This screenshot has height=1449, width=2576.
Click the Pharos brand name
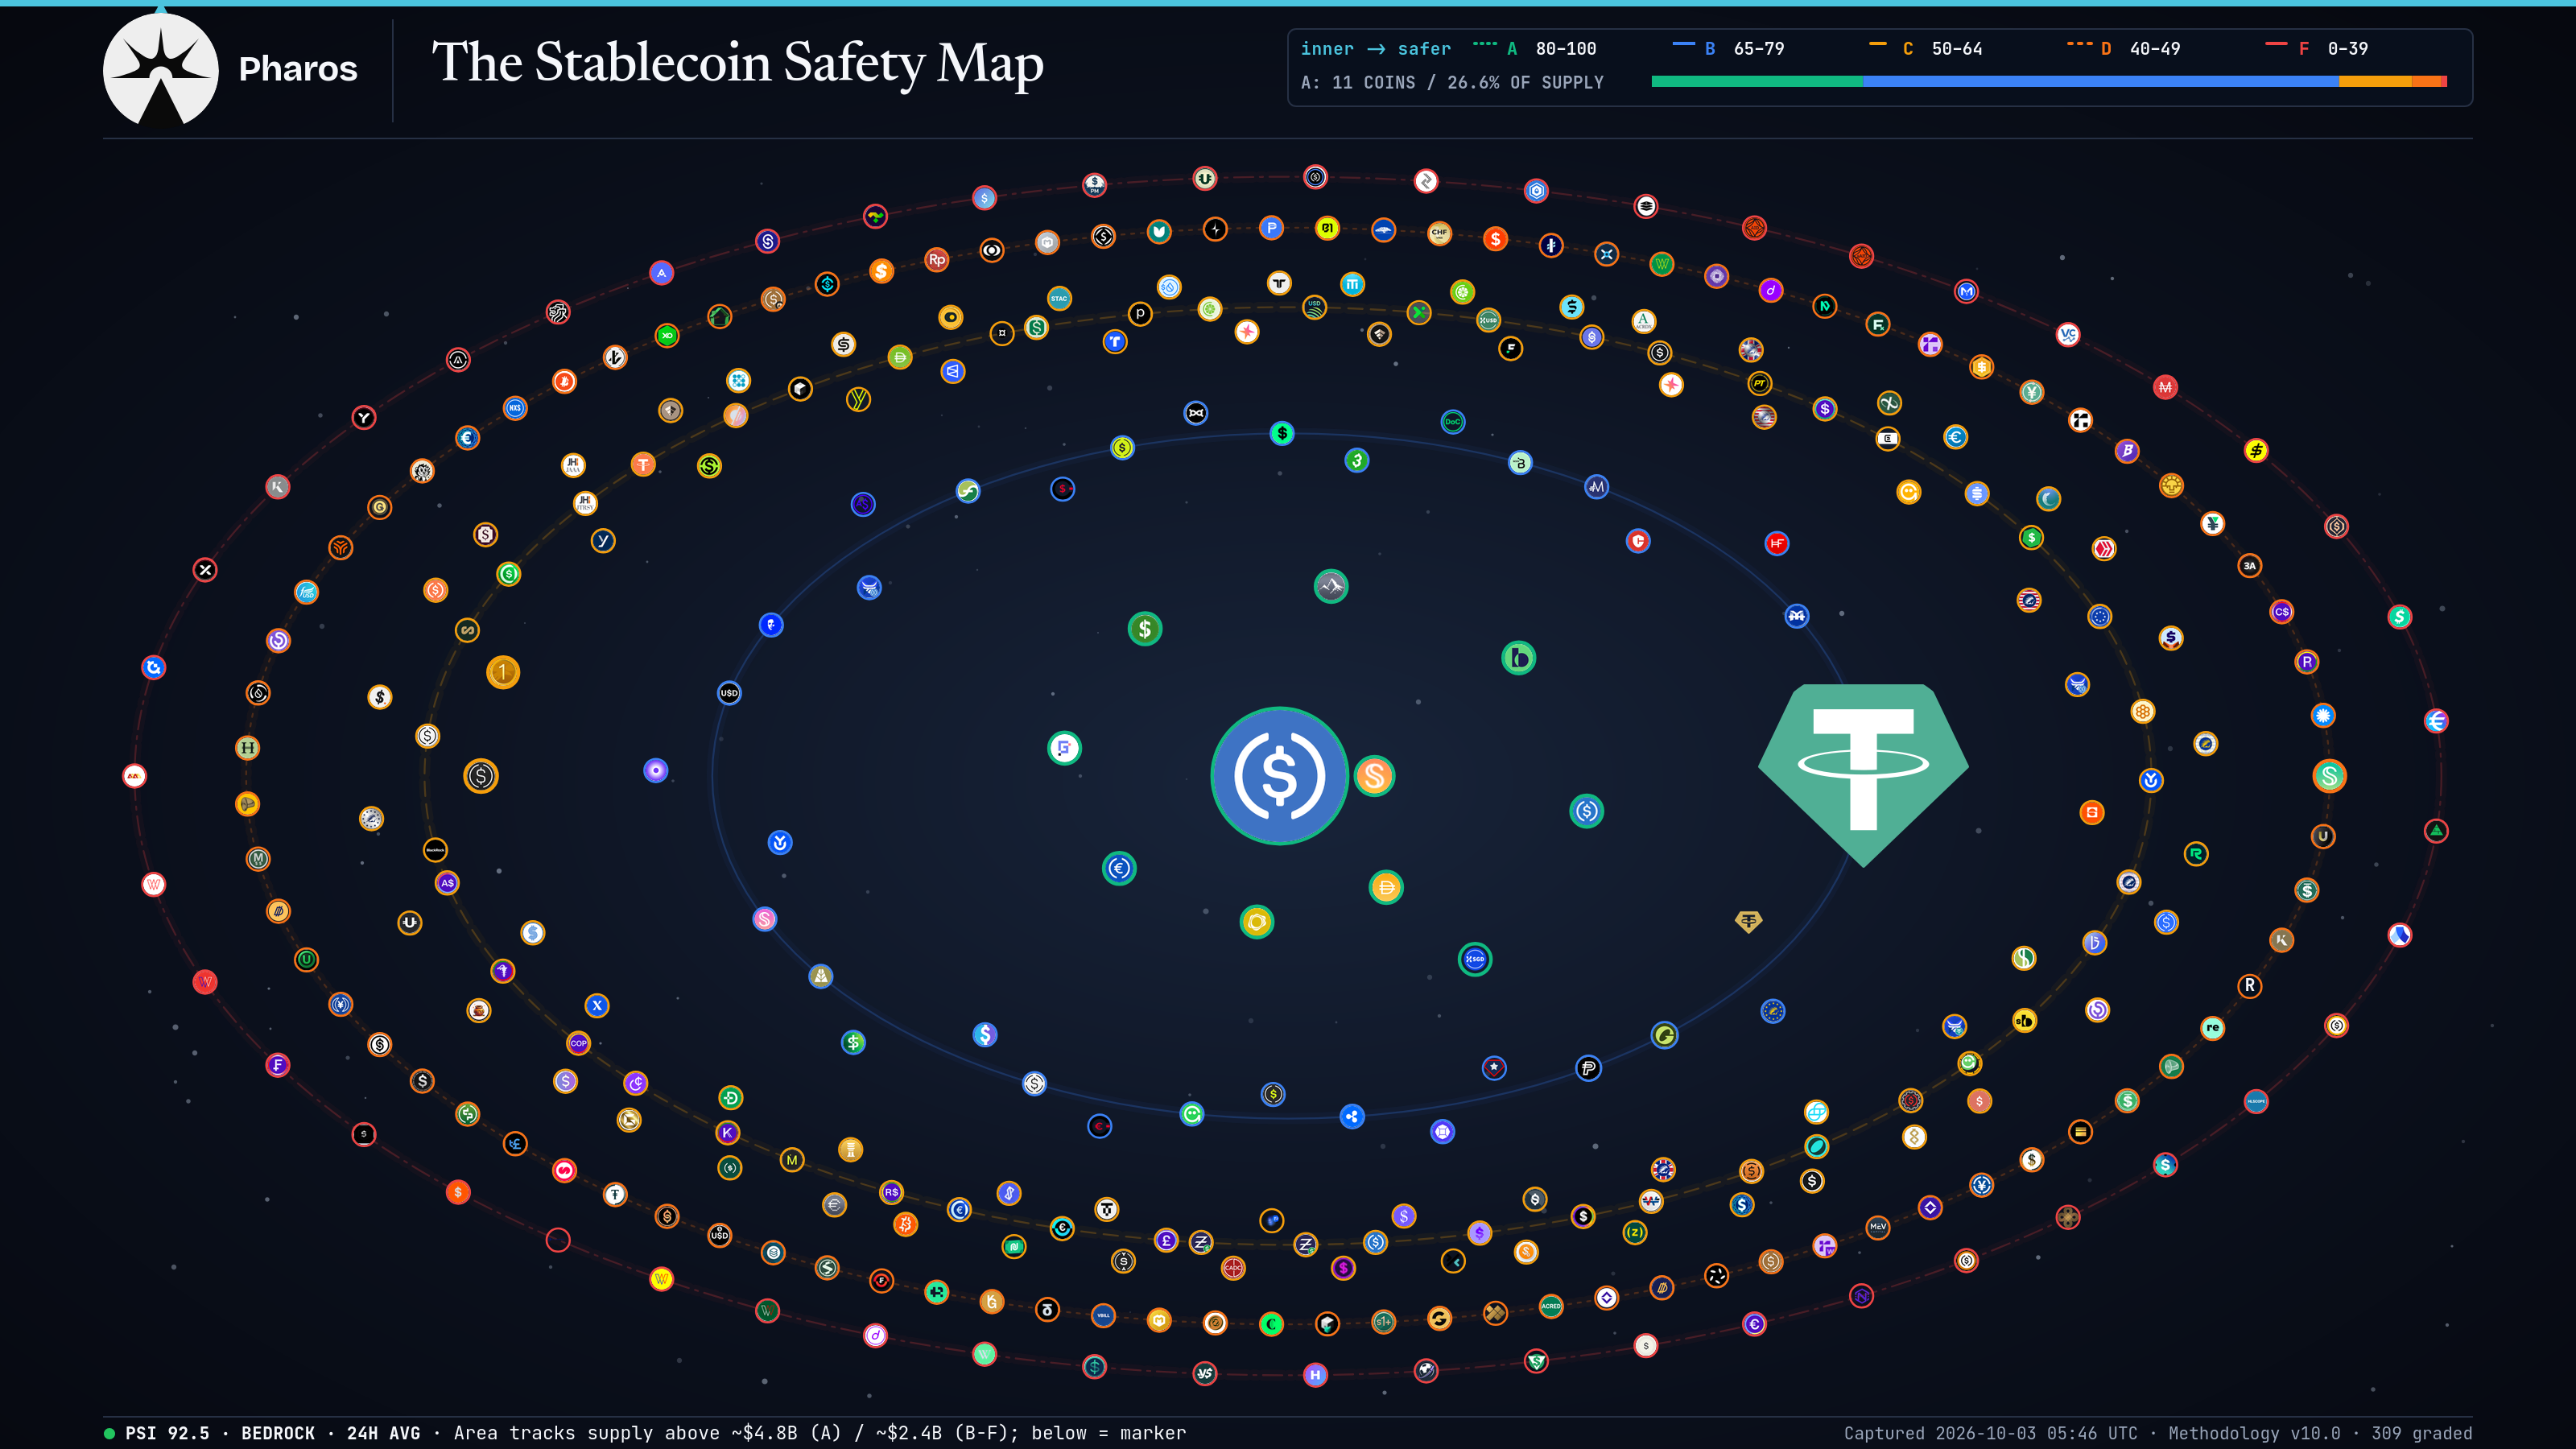298,68
